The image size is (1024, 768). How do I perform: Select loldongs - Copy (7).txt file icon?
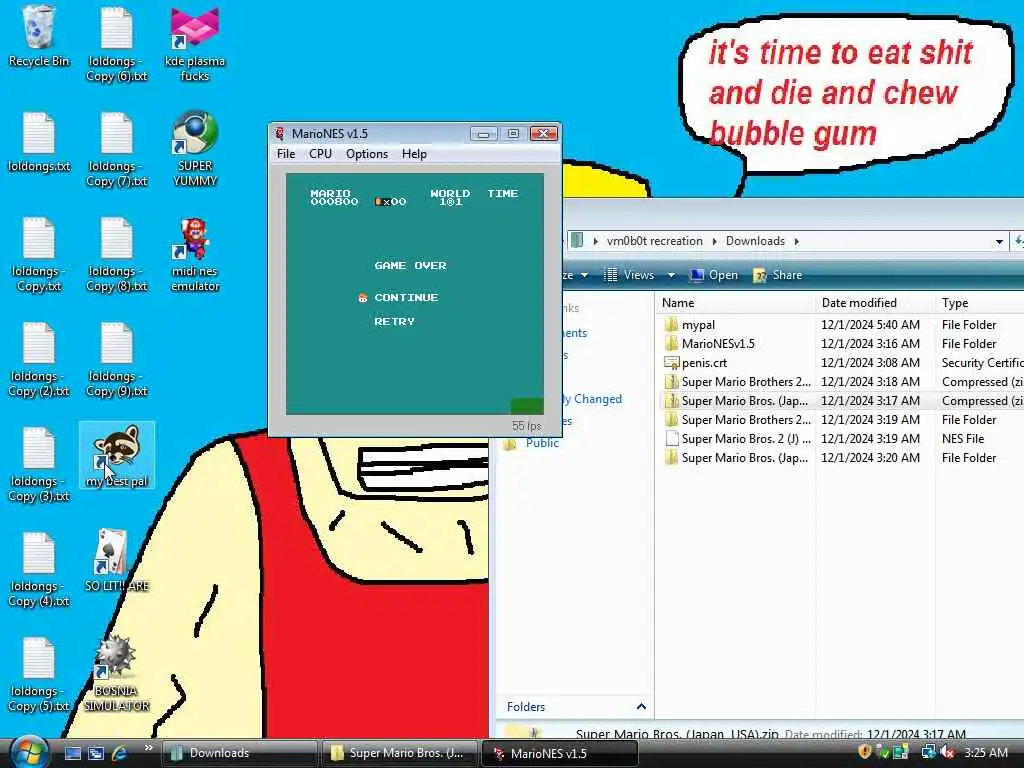pos(117,149)
